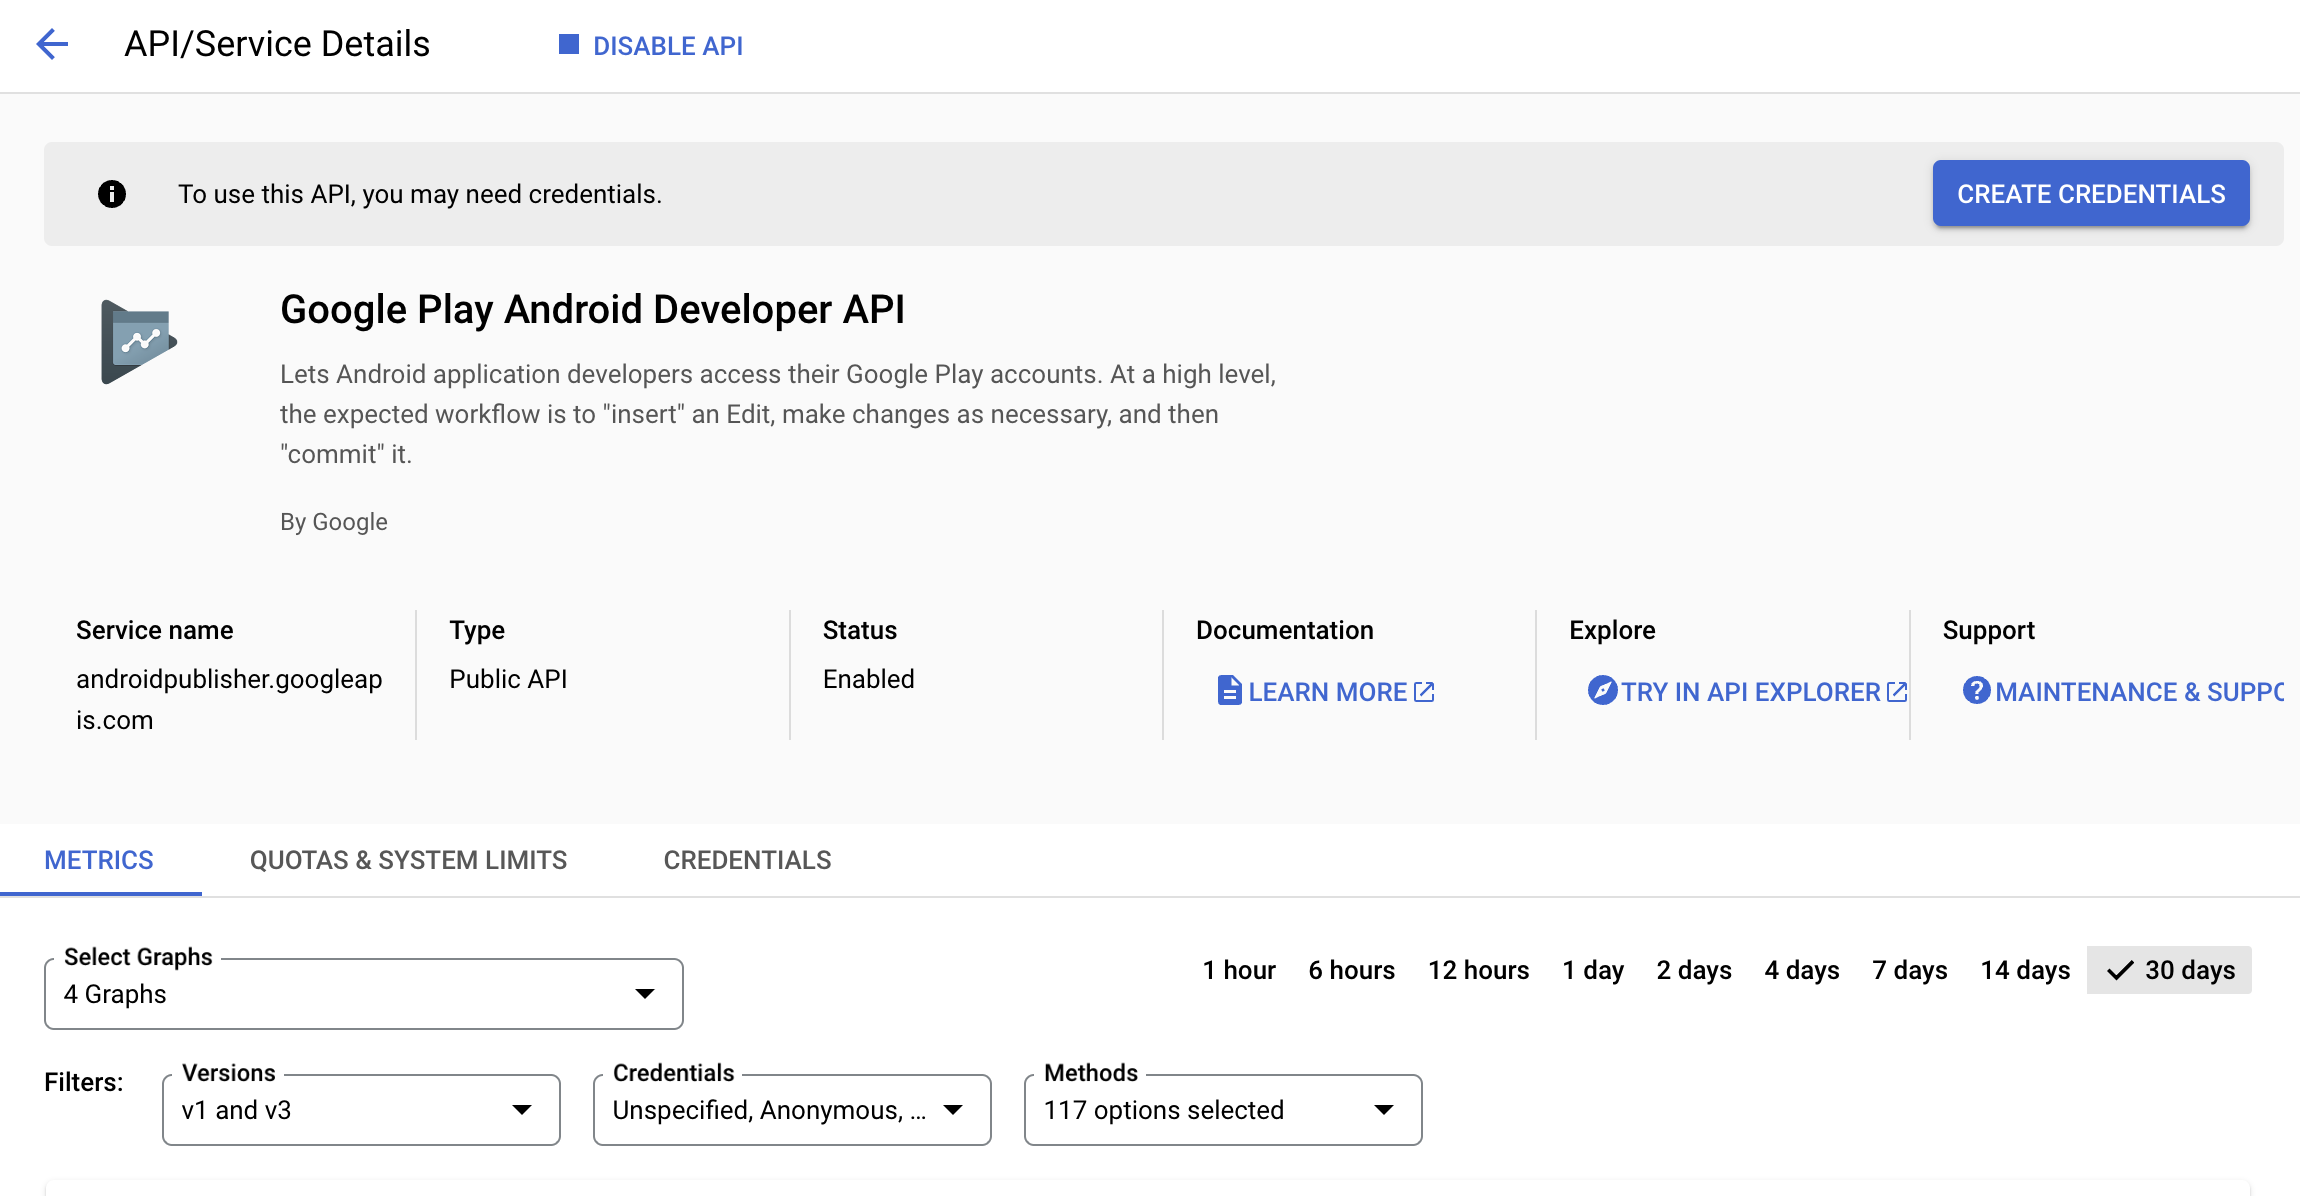This screenshot has width=2300, height=1196.
Task: Select the 1 hour time range
Action: click(x=1239, y=970)
